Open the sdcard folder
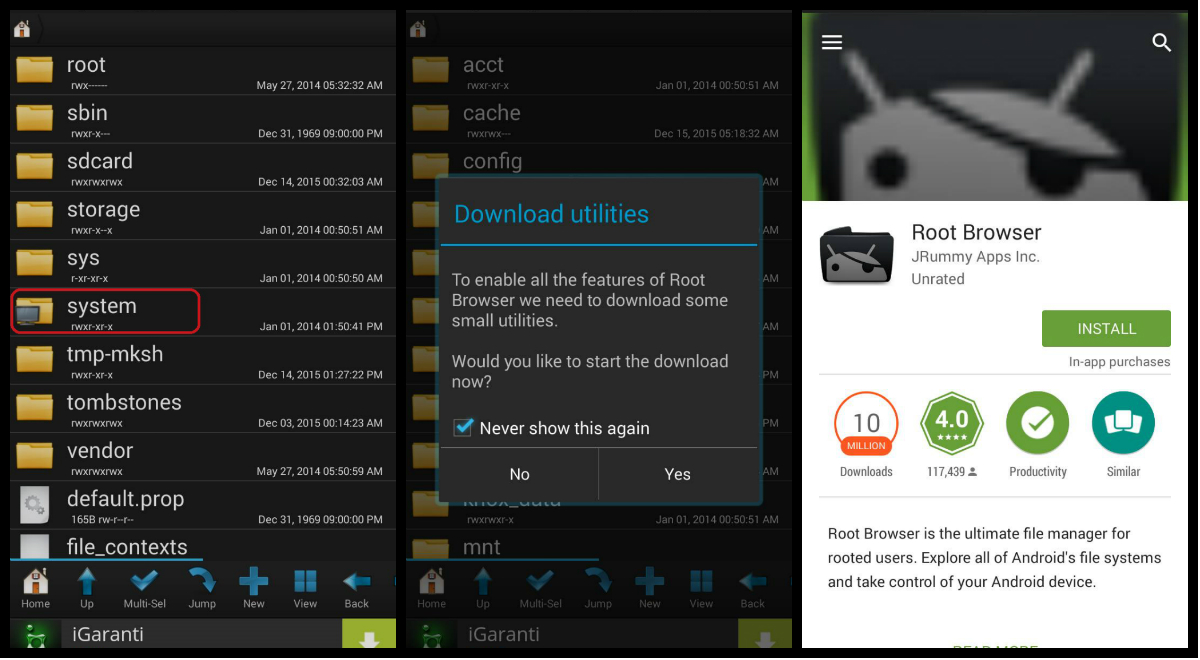Screen dimensions: 1200x660 coord(203,167)
